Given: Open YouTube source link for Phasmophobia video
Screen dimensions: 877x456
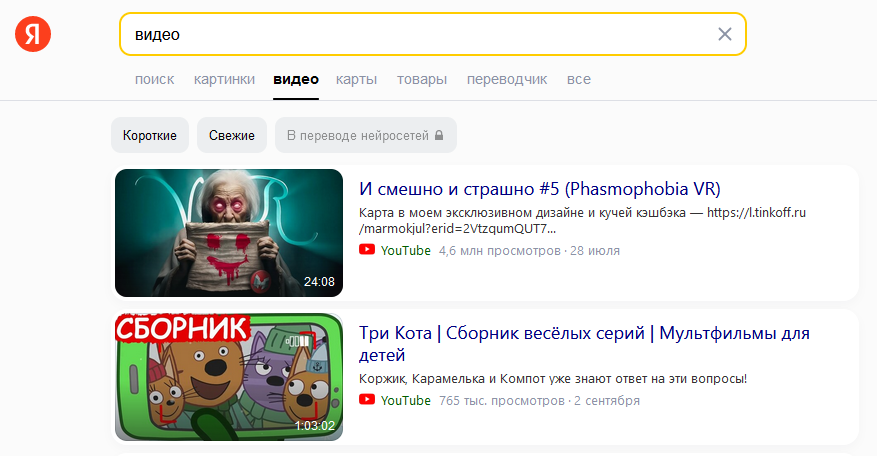Looking at the screenshot, I should 406,251.
